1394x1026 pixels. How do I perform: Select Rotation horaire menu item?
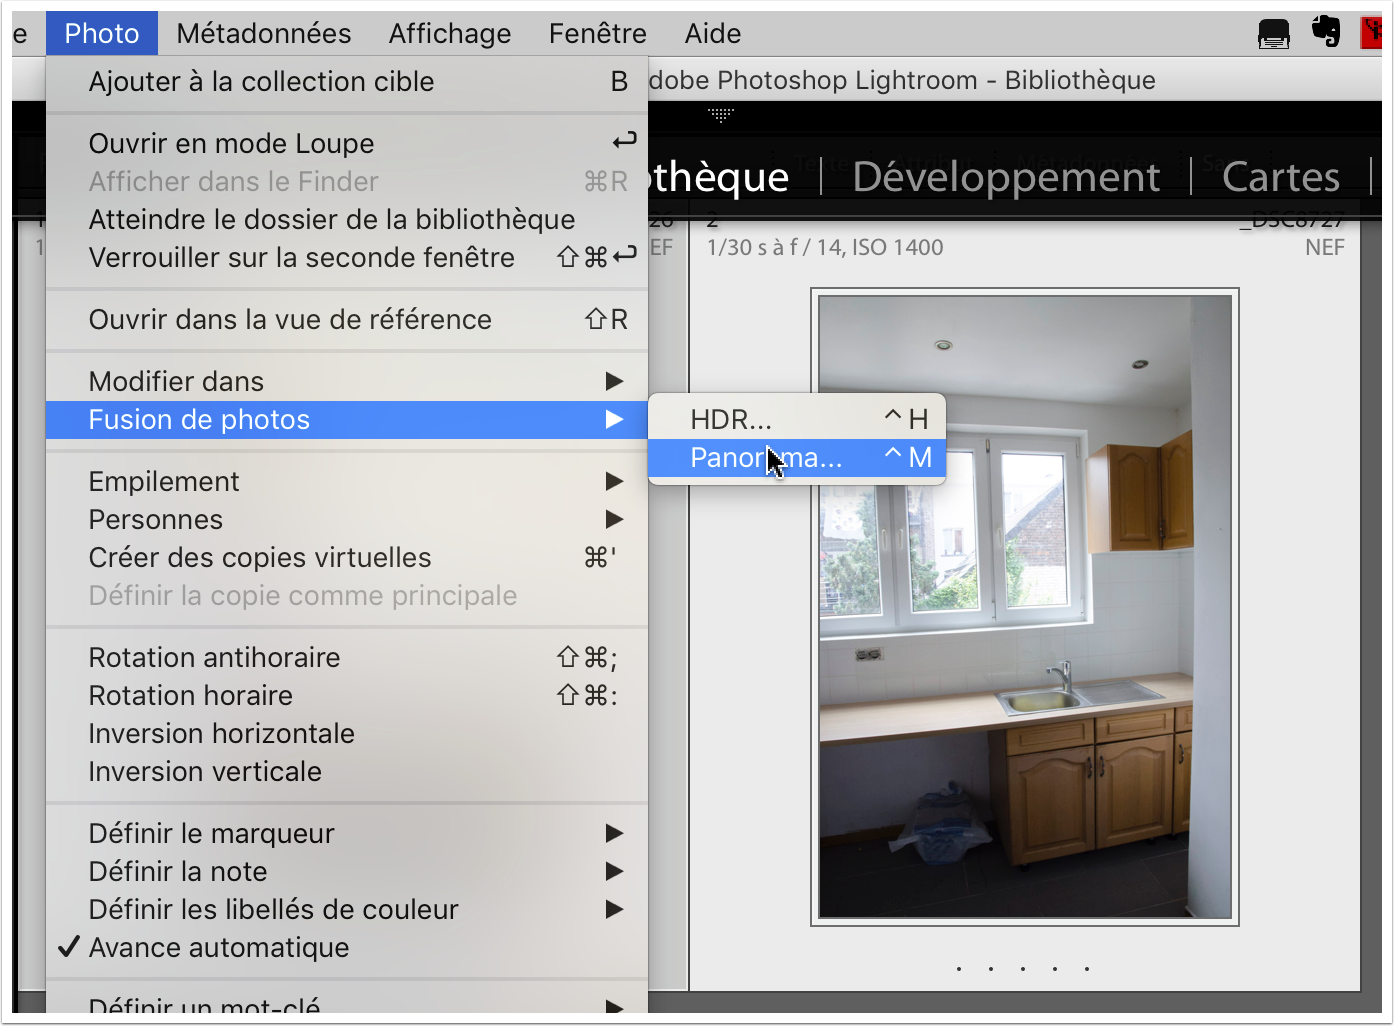click(190, 695)
